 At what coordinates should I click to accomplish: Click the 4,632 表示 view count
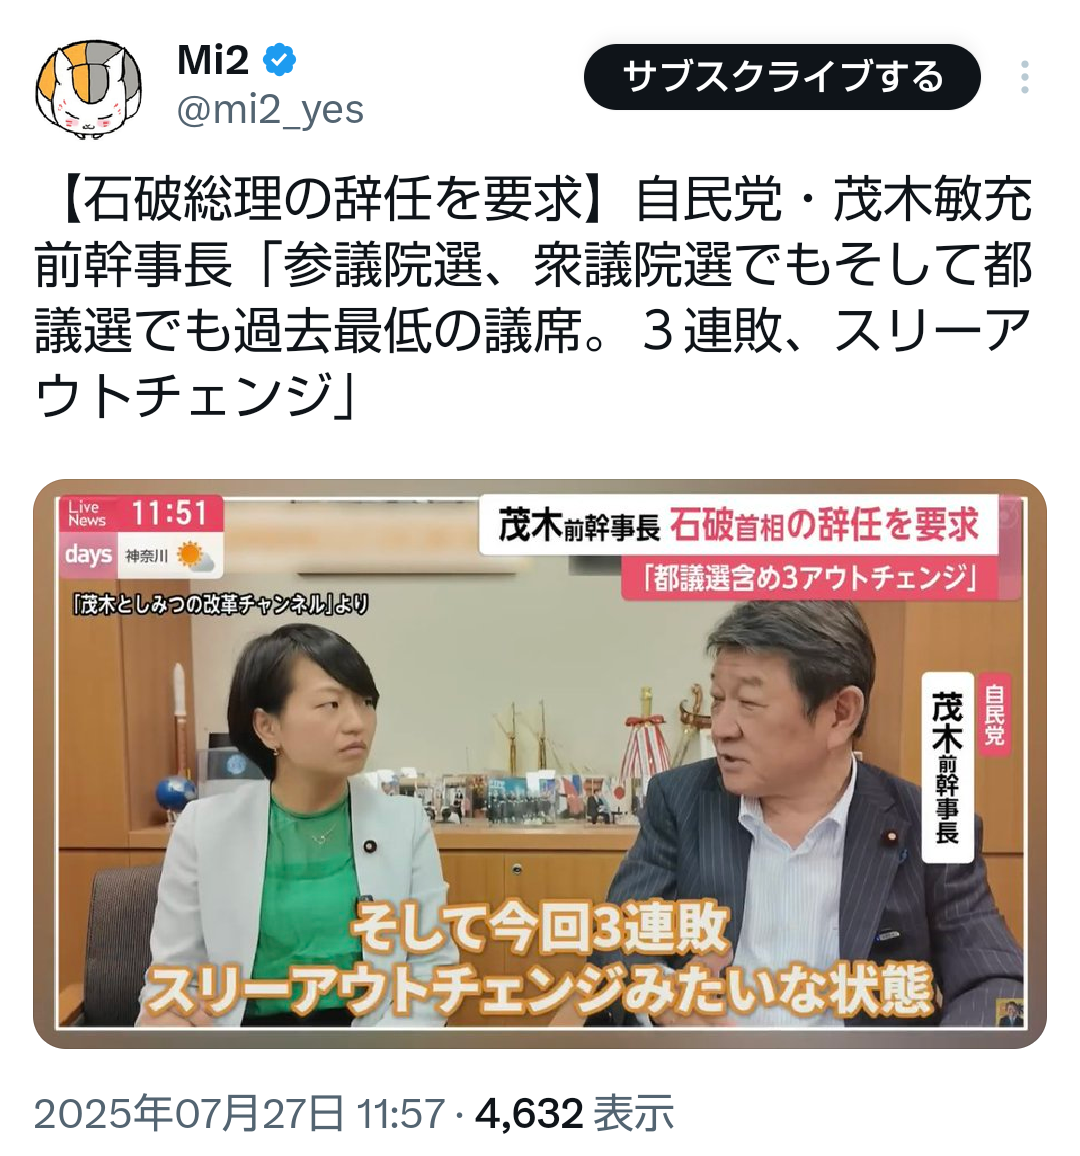pos(575,1113)
